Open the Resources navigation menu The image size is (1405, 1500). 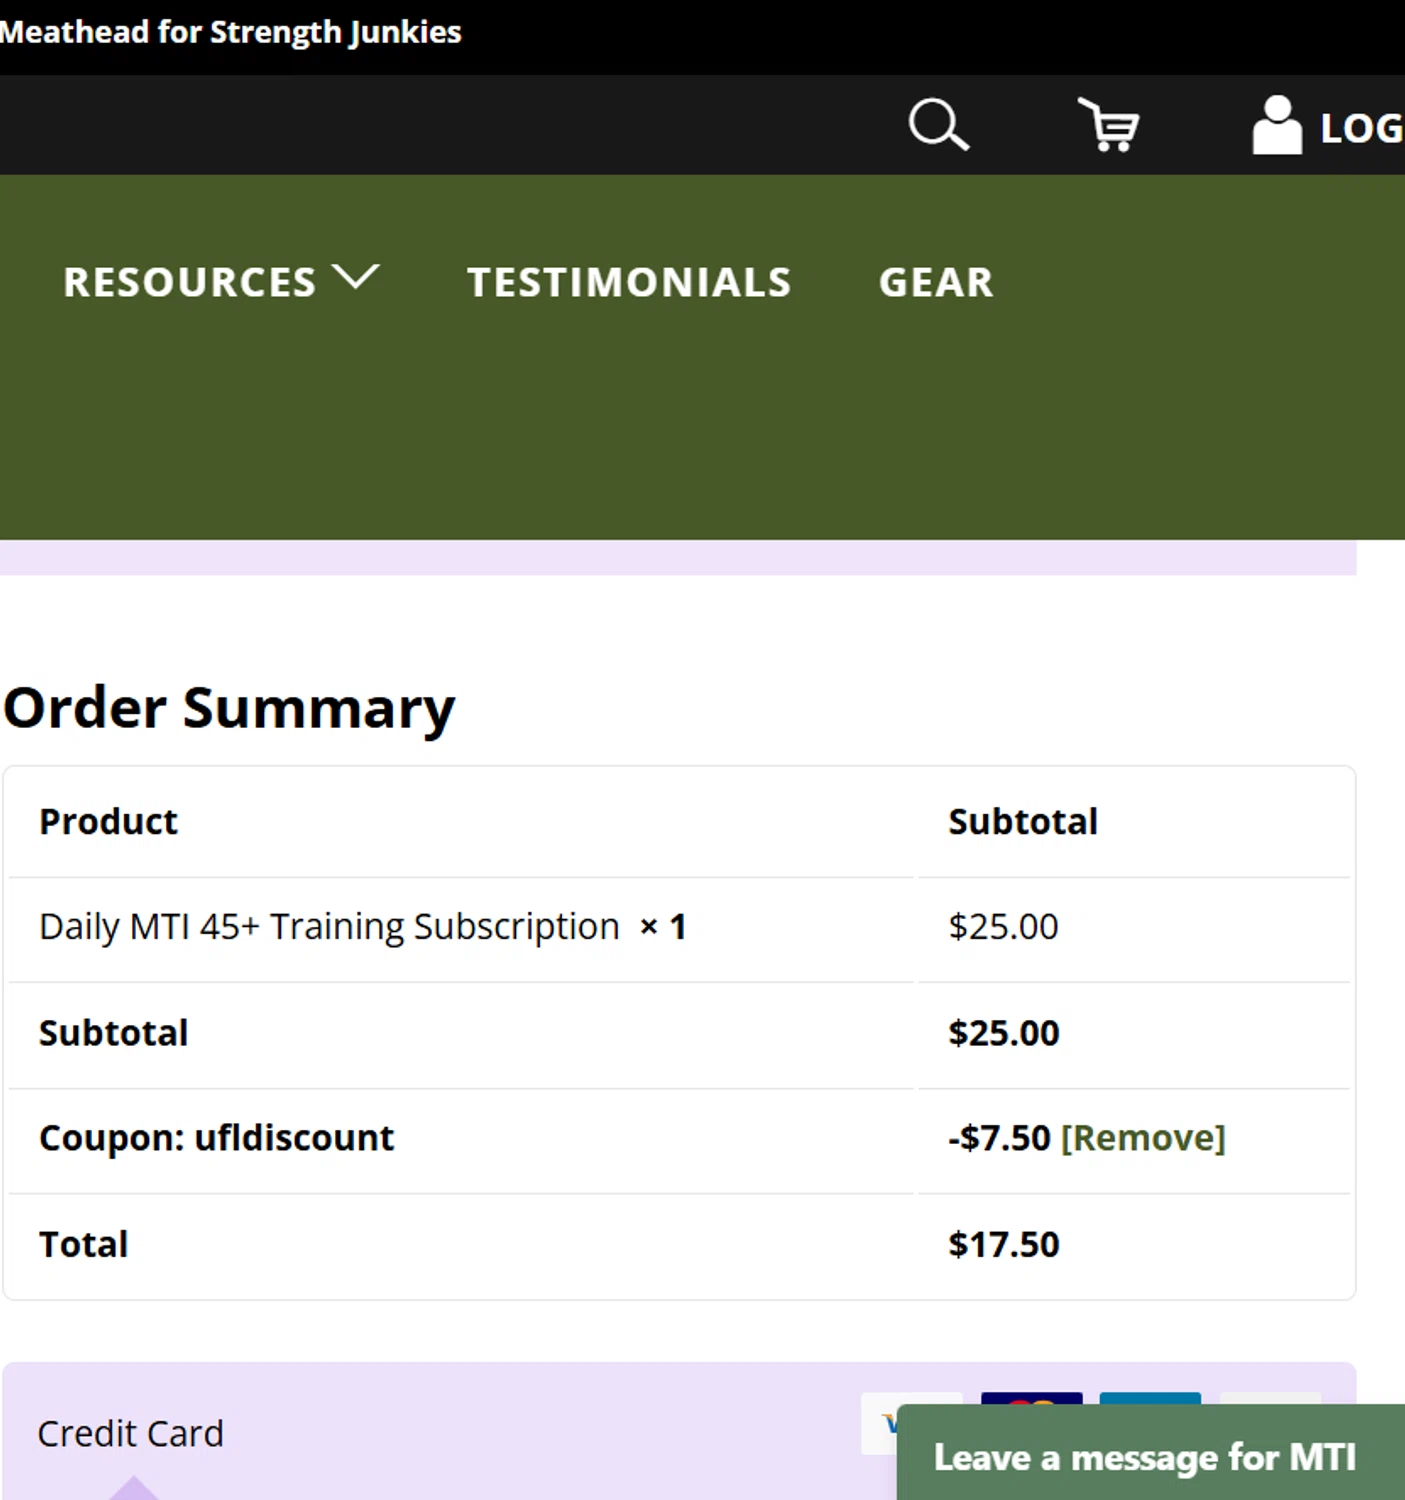(x=190, y=282)
